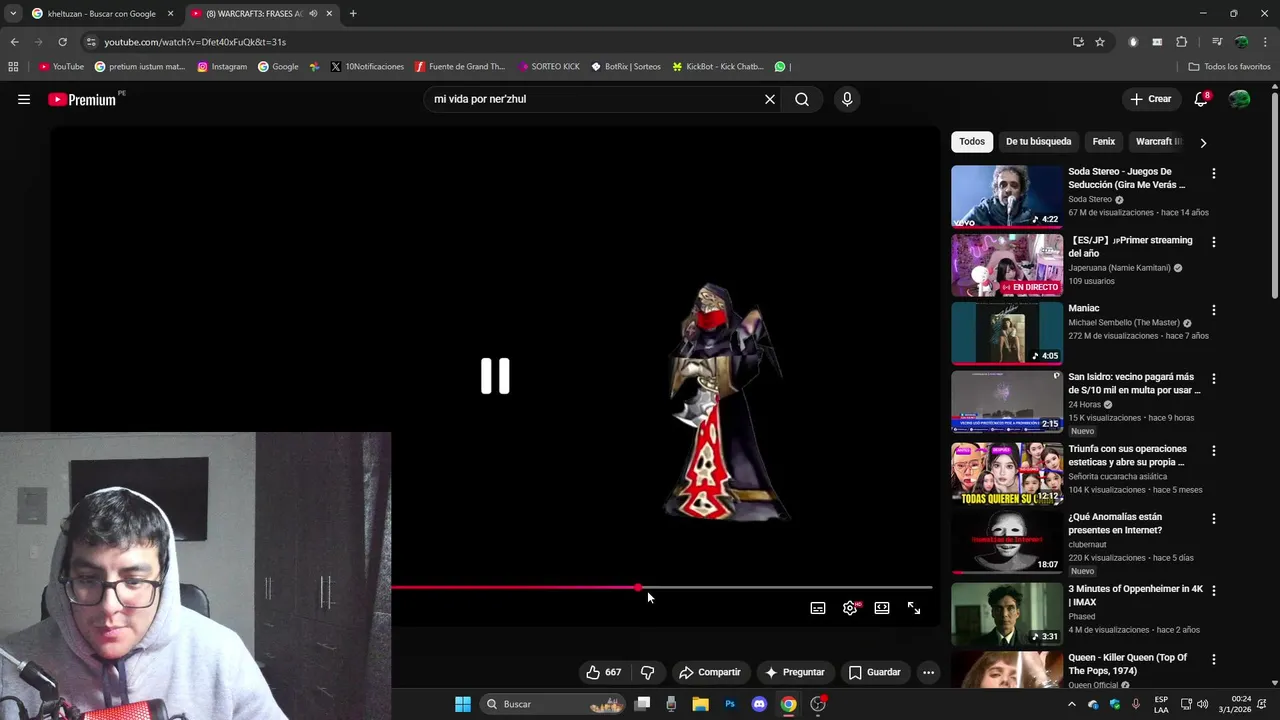Screen dimensions: 1280x720
Task: Open the YouTube account avatar menu
Action: point(1239,99)
